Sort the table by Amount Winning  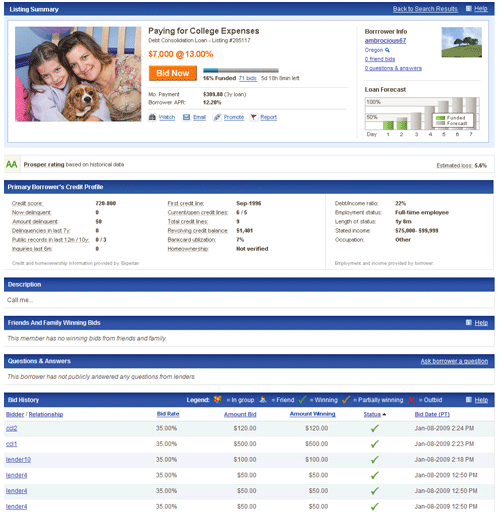click(312, 414)
